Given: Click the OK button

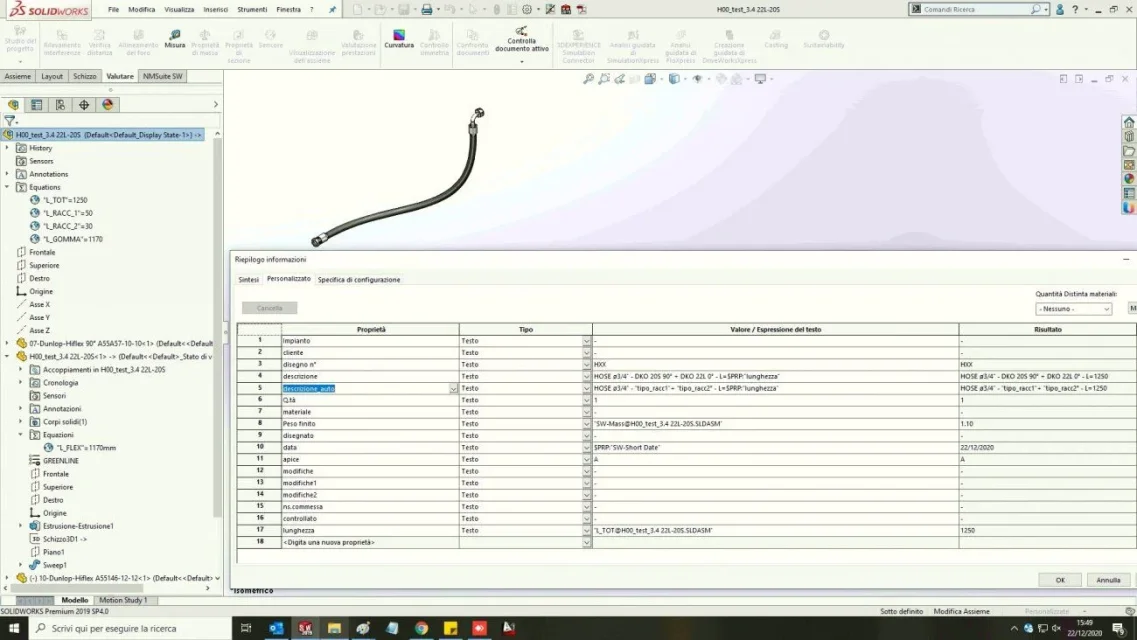Looking at the screenshot, I should tap(1060, 580).
